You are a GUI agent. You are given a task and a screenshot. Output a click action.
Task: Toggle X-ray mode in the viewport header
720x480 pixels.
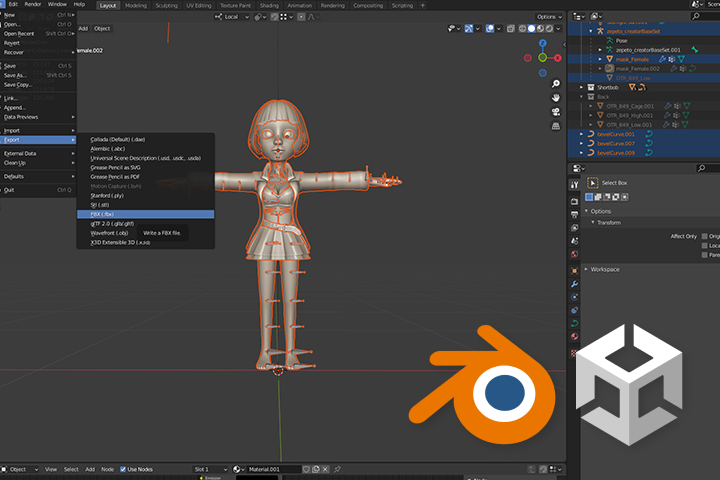511,28
